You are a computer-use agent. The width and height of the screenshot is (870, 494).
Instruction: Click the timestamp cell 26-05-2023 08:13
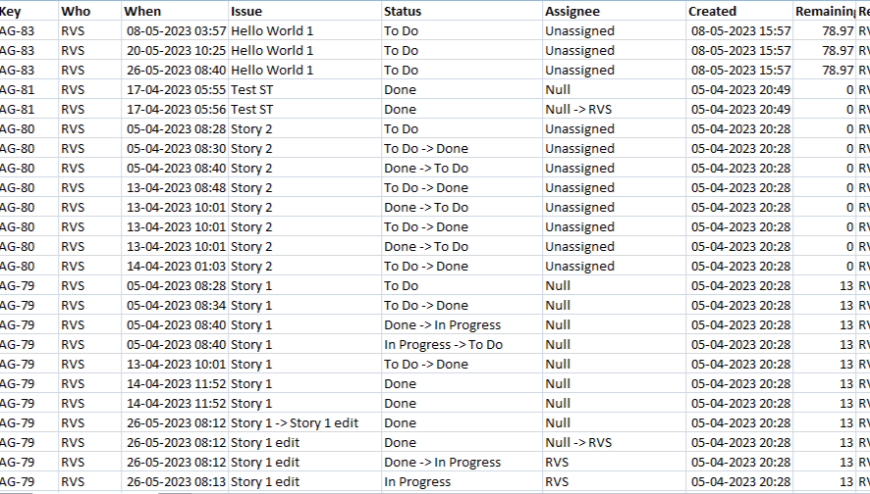[x=176, y=482]
